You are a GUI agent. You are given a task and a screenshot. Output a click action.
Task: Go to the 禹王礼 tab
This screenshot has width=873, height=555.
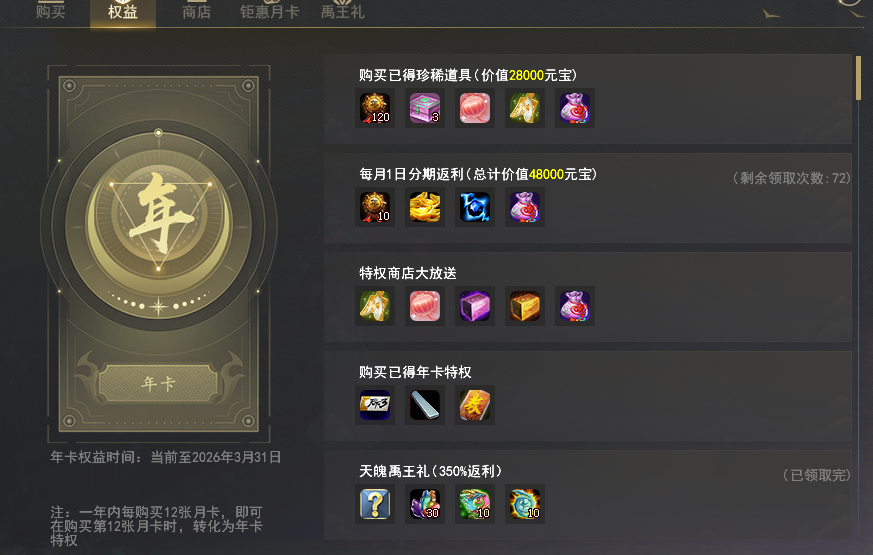point(342,12)
